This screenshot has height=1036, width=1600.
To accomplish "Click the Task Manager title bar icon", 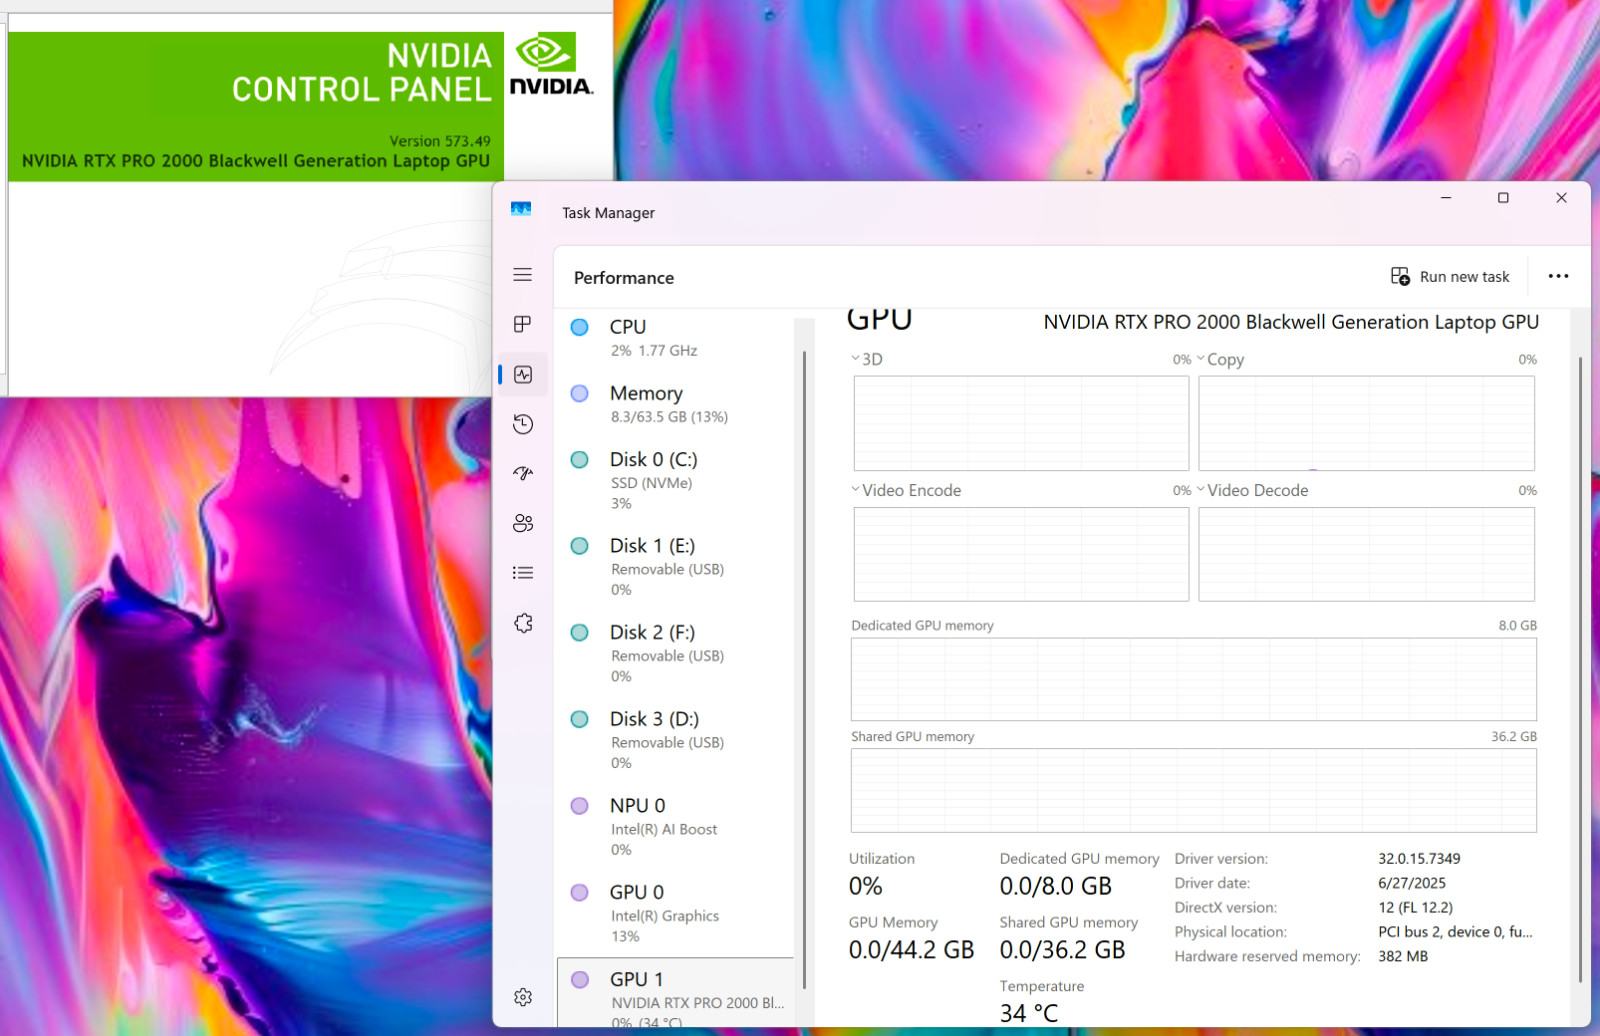I will (x=521, y=209).
